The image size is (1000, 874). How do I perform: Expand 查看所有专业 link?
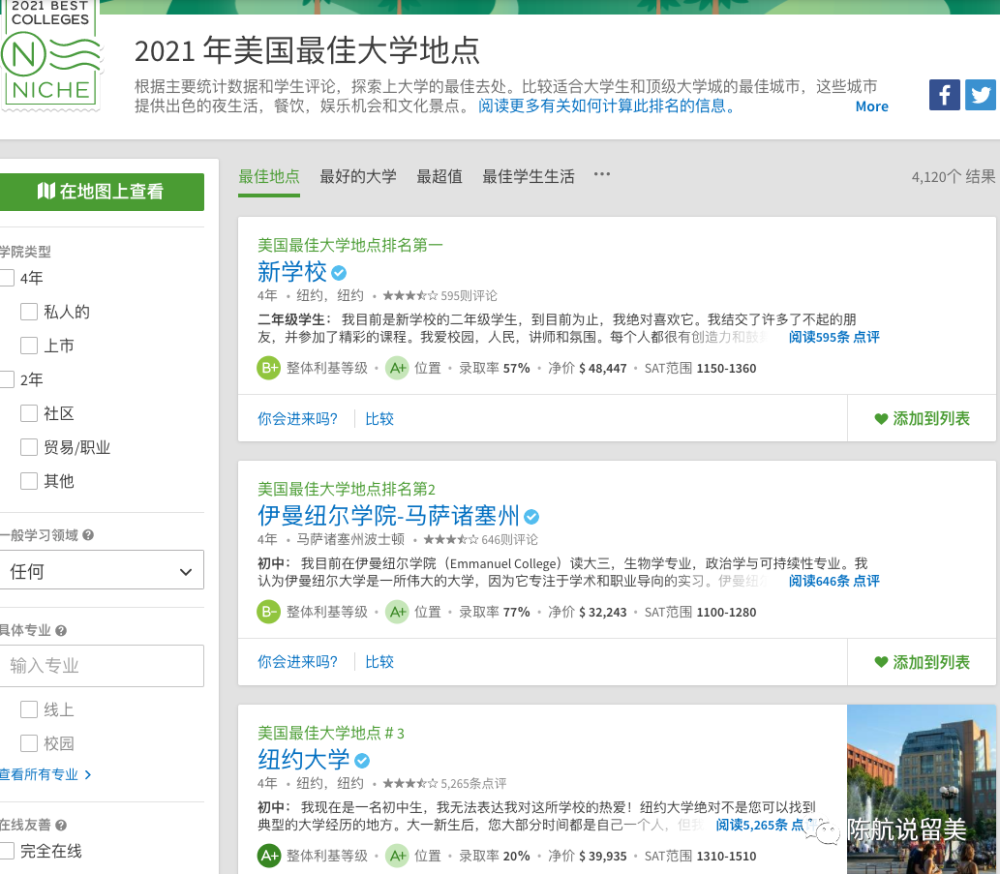pos(46,774)
